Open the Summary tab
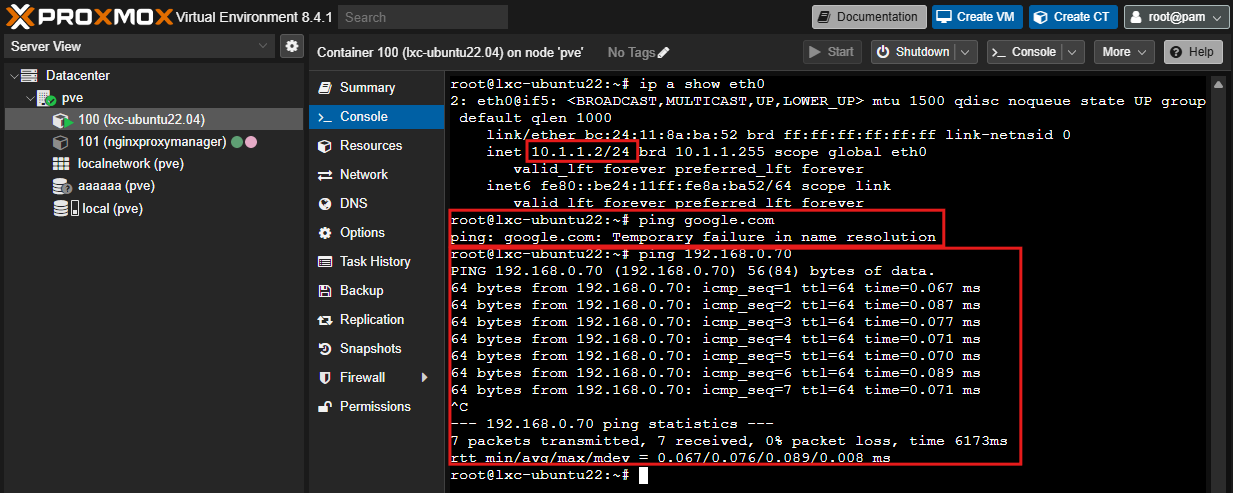This screenshot has width=1233, height=493. 376,88
